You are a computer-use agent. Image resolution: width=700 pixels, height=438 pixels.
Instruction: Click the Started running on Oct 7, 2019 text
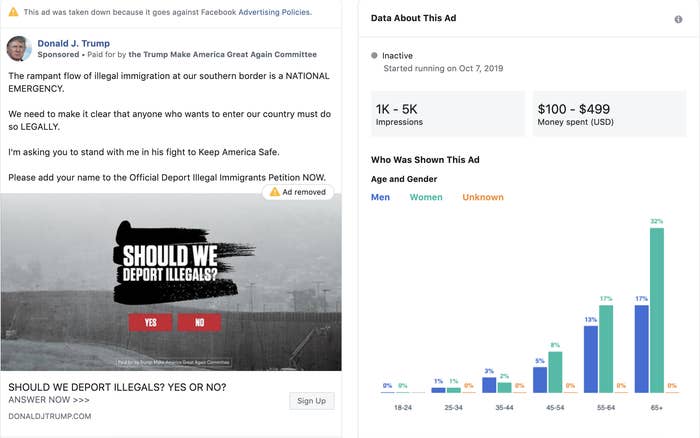[443, 68]
